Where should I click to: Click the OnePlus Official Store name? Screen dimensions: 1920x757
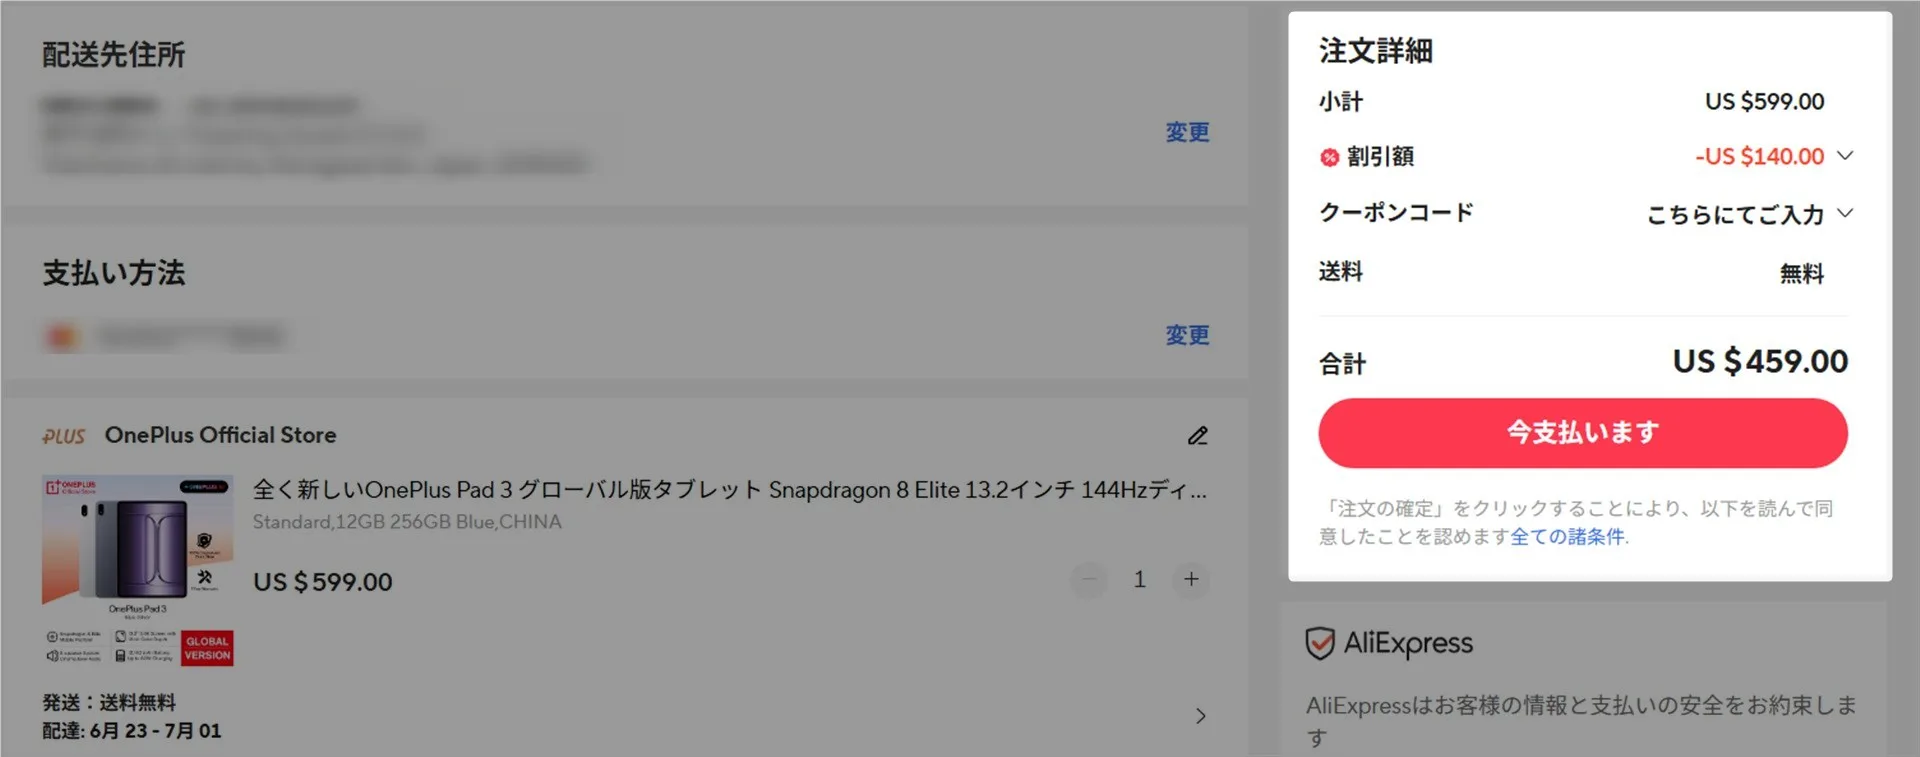pos(220,435)
